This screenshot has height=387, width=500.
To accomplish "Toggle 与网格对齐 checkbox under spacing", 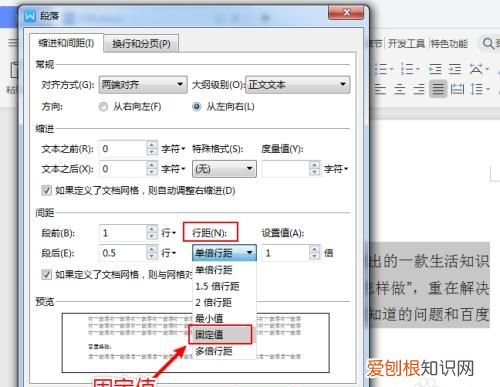I will pyautogui.click(x=46, y=275).
